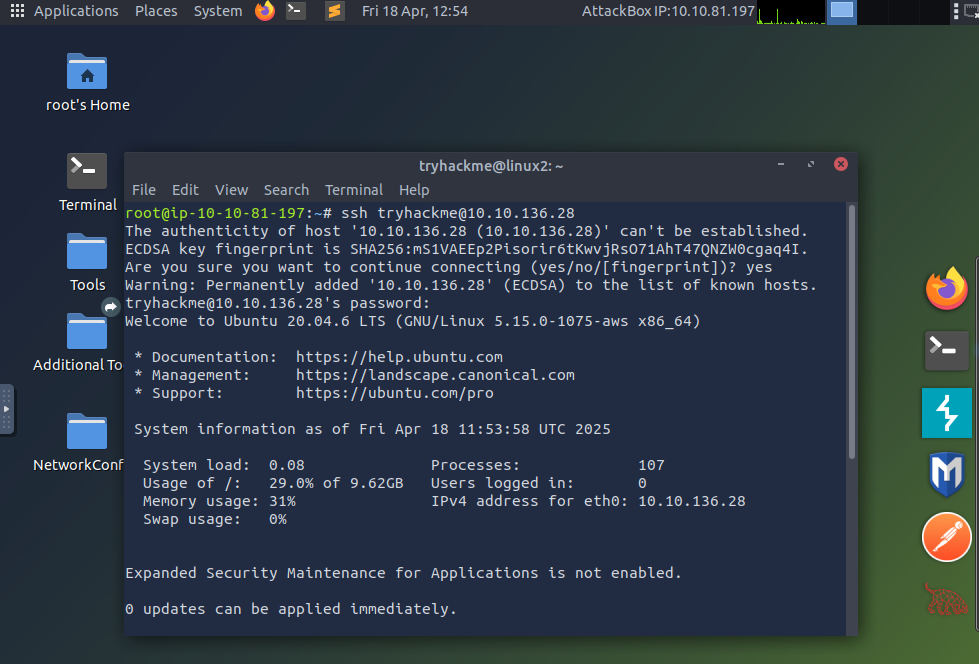Screen dimensions: 979x664
Task: Open Help menu in terminal window
Action: pyautogui.click(x=414, y=190)
